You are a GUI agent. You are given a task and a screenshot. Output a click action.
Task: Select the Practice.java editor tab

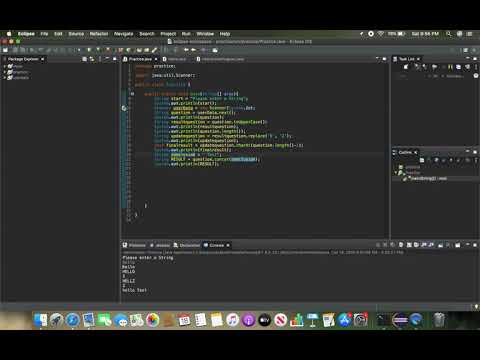click(x=140, y=59)
